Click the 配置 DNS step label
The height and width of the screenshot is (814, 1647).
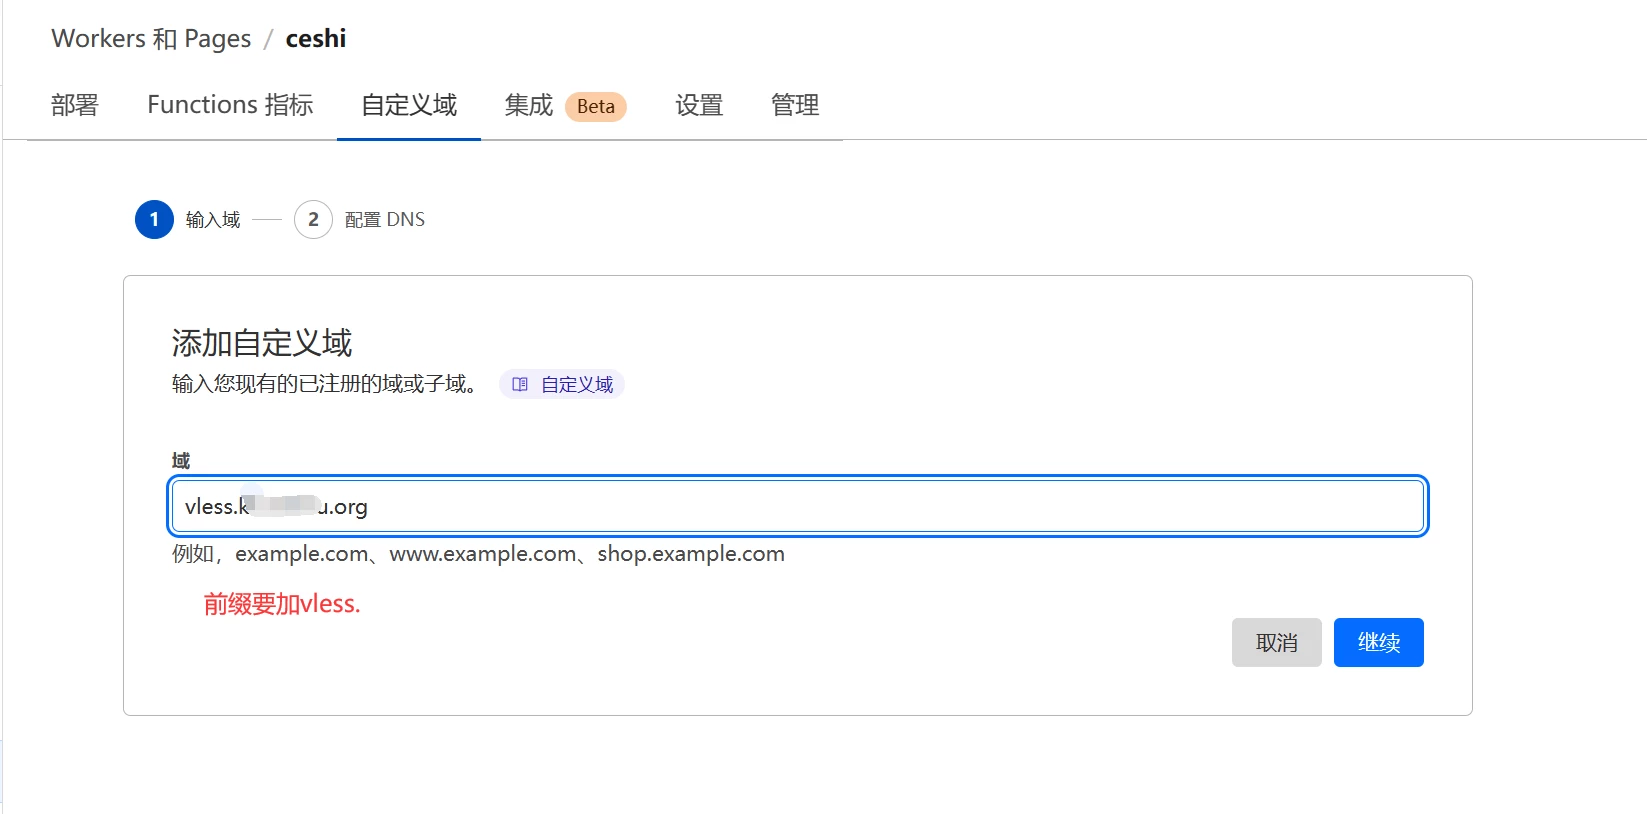coord(385,220)
